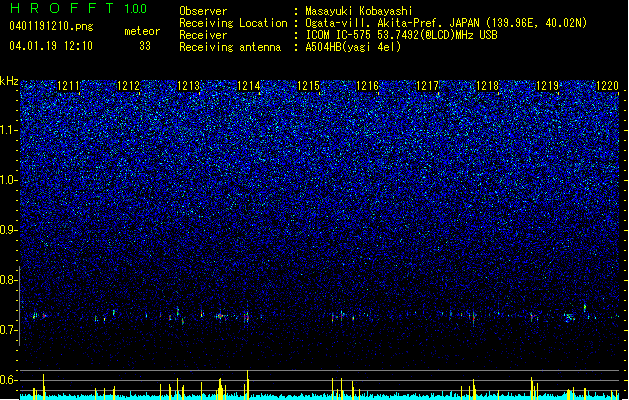
Task: Click the 1216 time marker
Action: pos(368,86)
